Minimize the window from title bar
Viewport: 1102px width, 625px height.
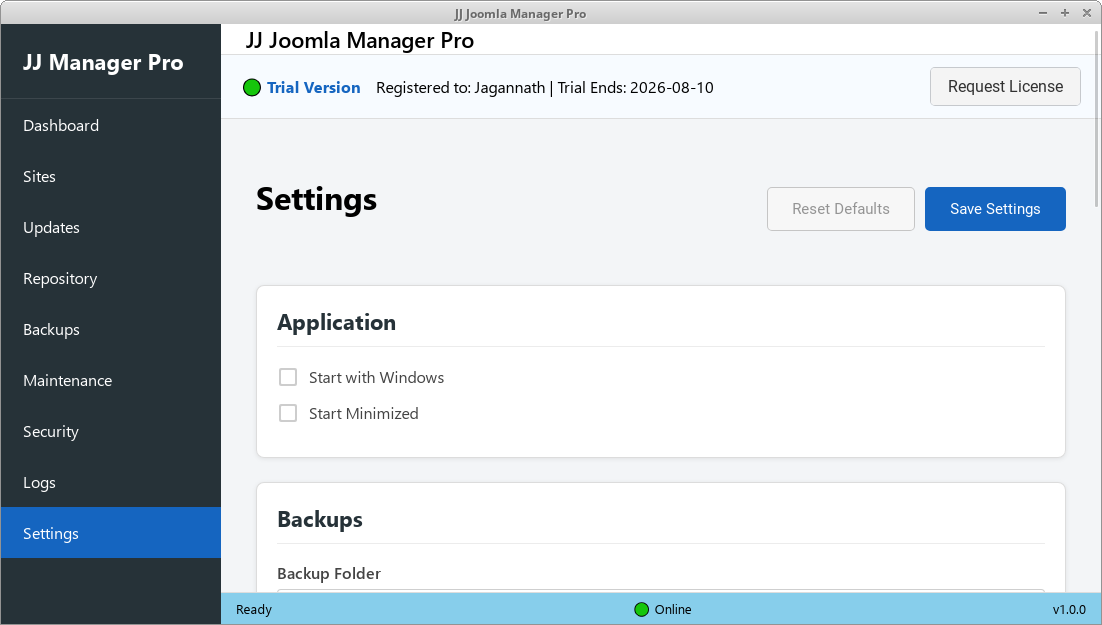point(1043,13)
